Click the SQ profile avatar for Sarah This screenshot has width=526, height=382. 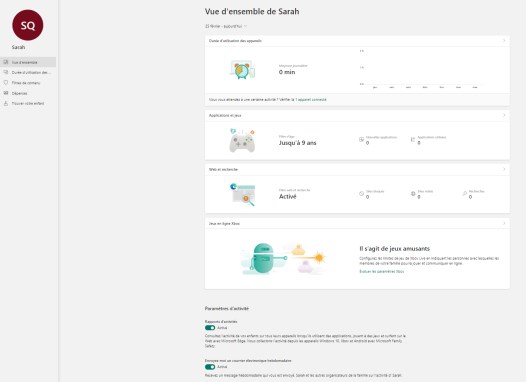point(28,25)
